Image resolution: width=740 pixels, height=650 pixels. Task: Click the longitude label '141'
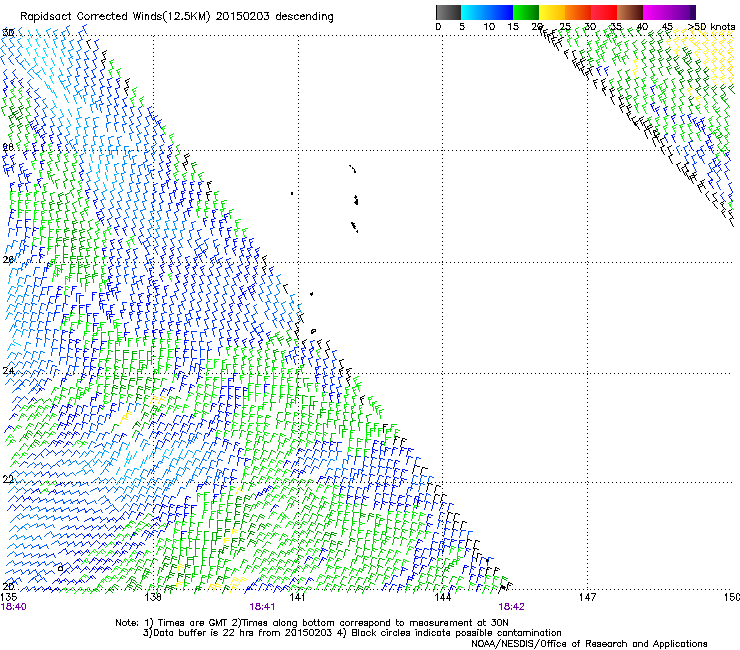point(298,598)
